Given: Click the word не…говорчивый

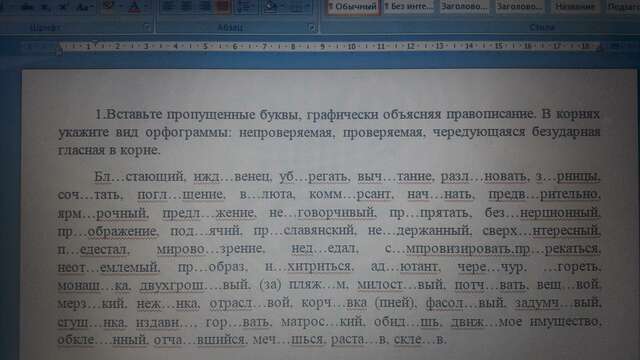Looking at the screenshot, I should [x=323, y=213].
